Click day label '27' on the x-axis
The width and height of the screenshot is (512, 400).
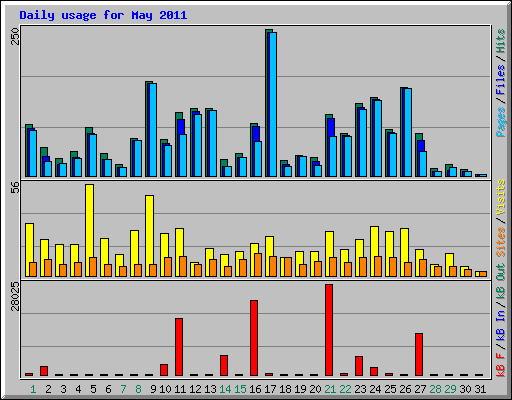tap(420, 389)
